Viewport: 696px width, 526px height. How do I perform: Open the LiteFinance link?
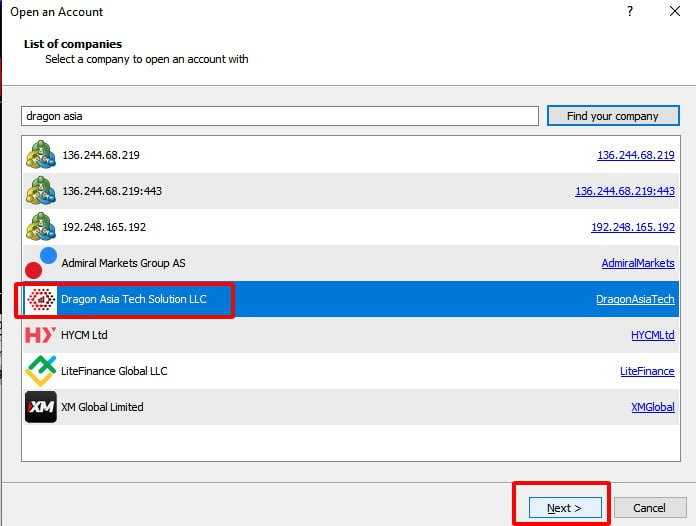tap(647, 371)
